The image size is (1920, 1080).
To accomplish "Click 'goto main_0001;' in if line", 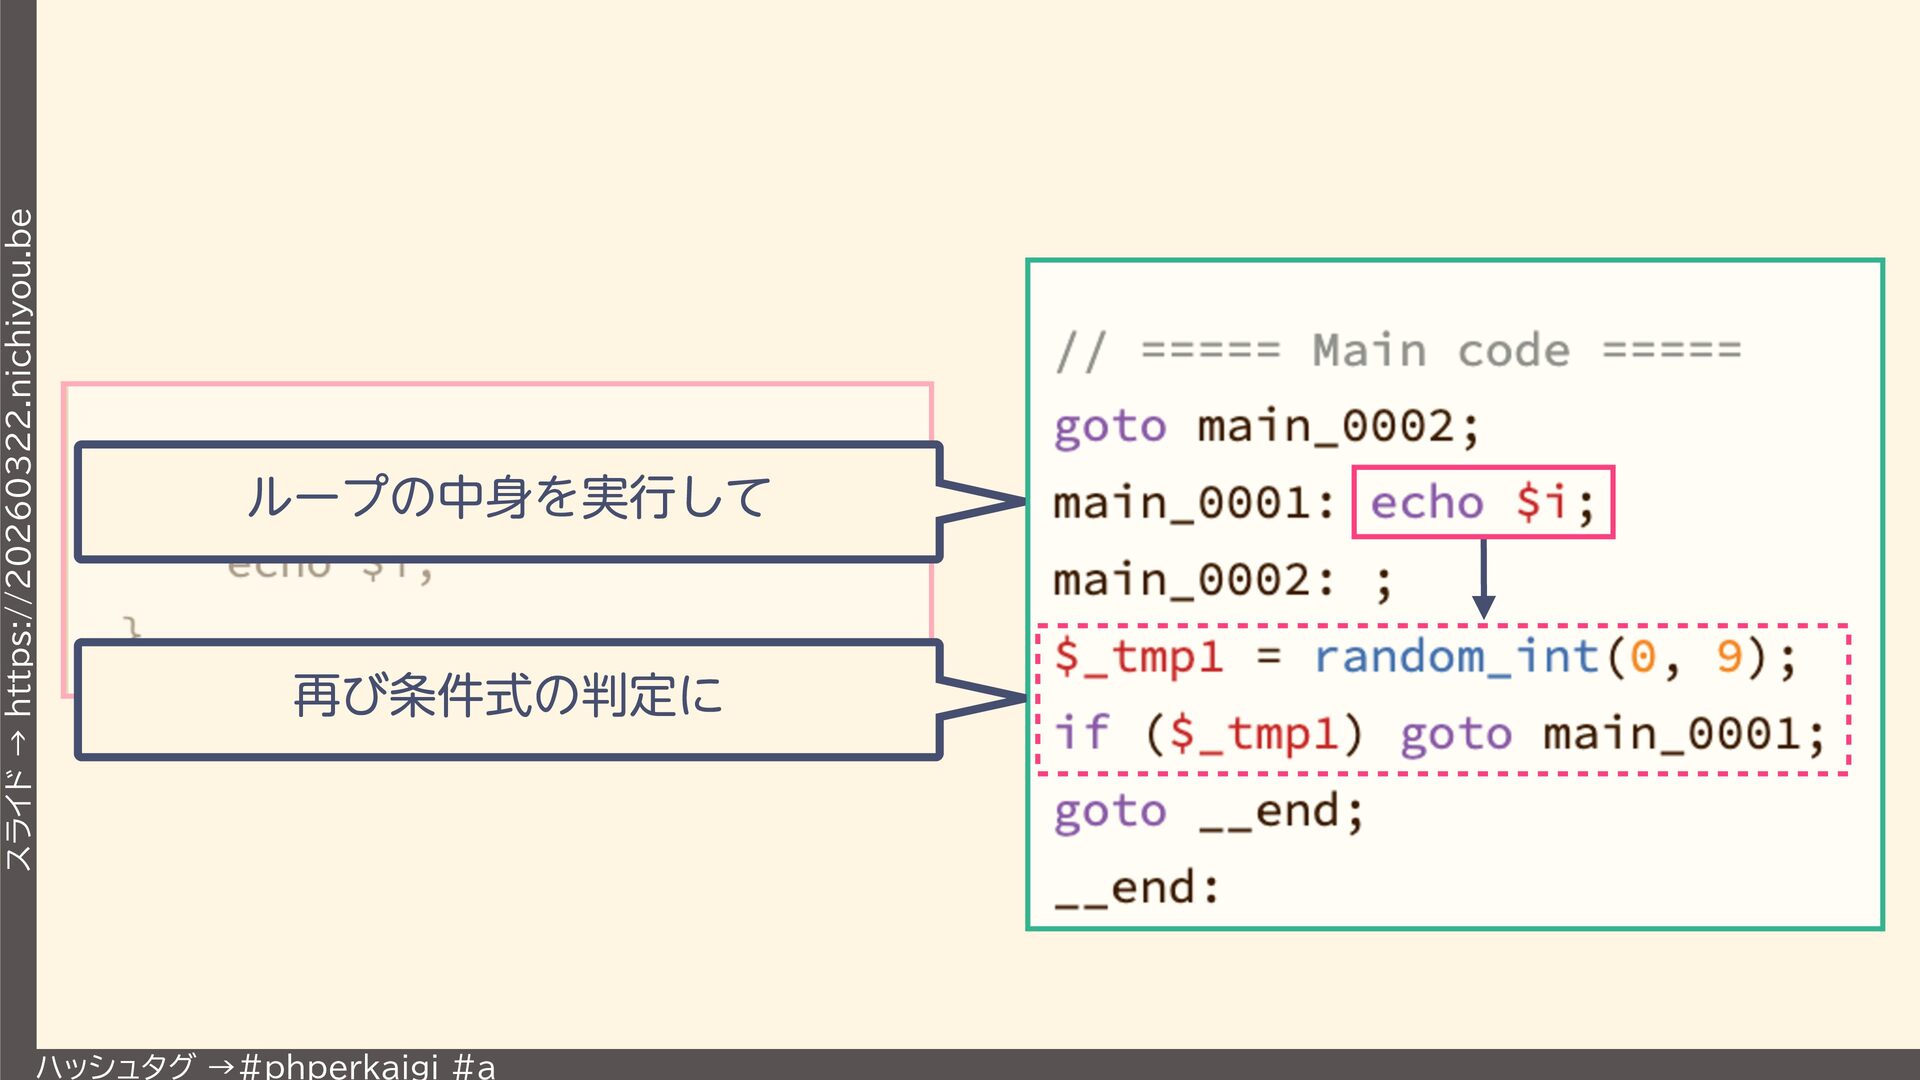I will pos(1612,734).
